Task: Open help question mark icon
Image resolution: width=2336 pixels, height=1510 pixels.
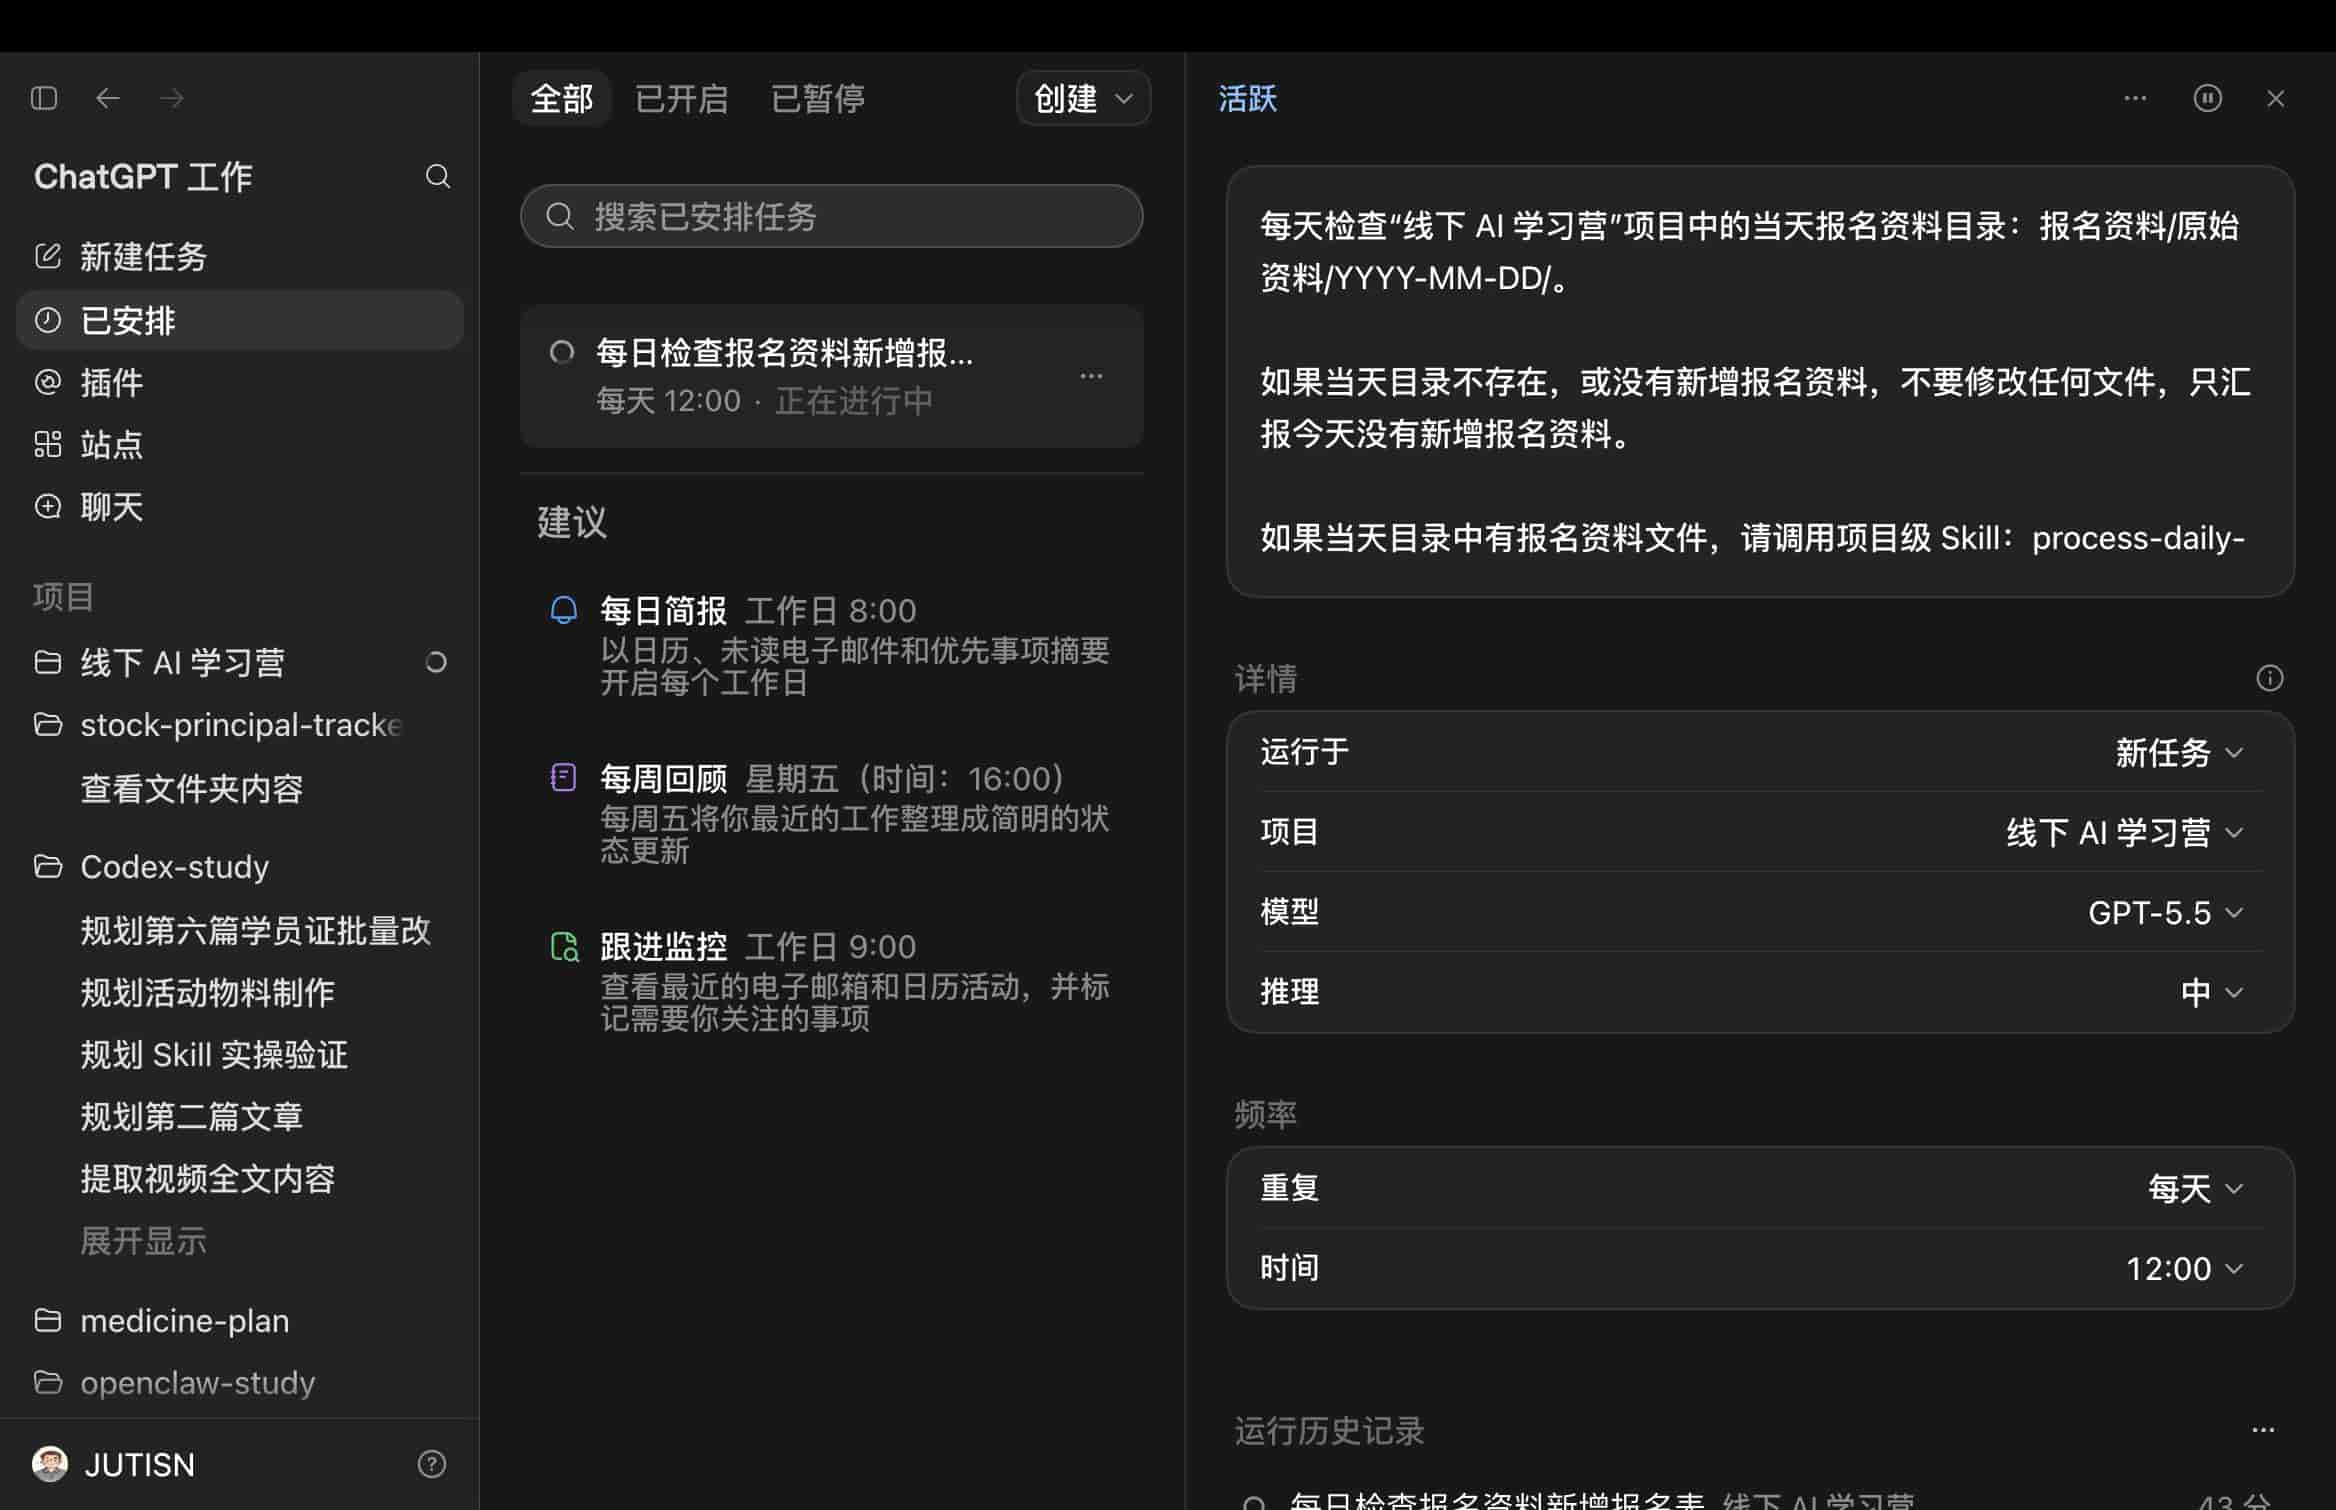Action: pyautogui.click(x=431, y=1464)
